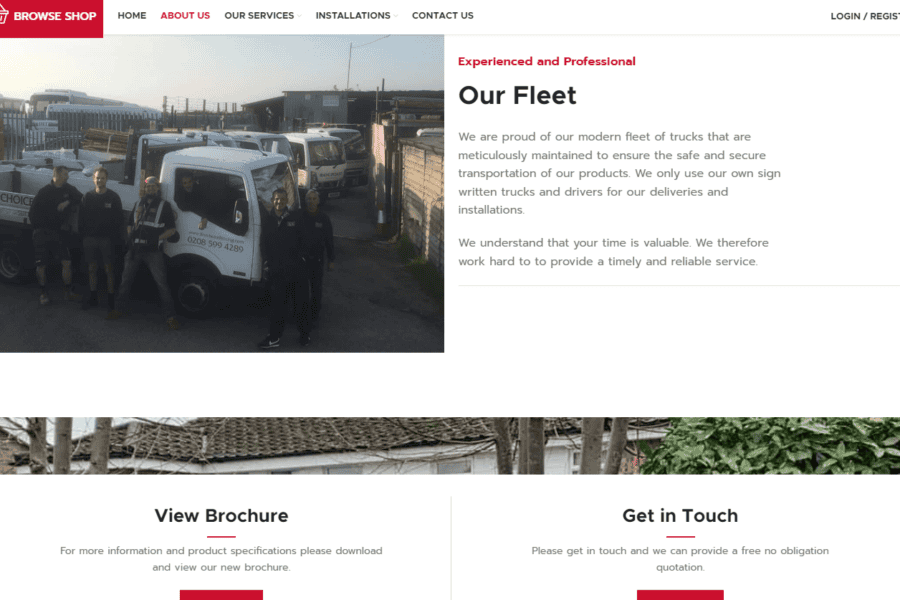Click the rooftop banner image
This screenshot has height=600, width=900.
(x=450, y=446)
